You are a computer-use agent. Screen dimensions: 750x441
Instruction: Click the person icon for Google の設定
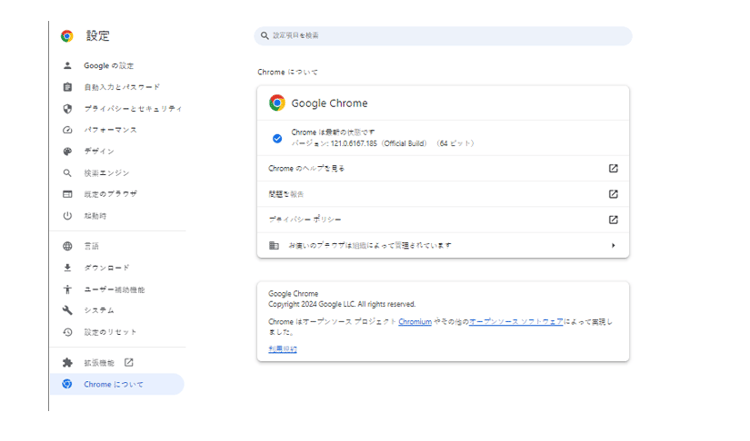[67, 66]
